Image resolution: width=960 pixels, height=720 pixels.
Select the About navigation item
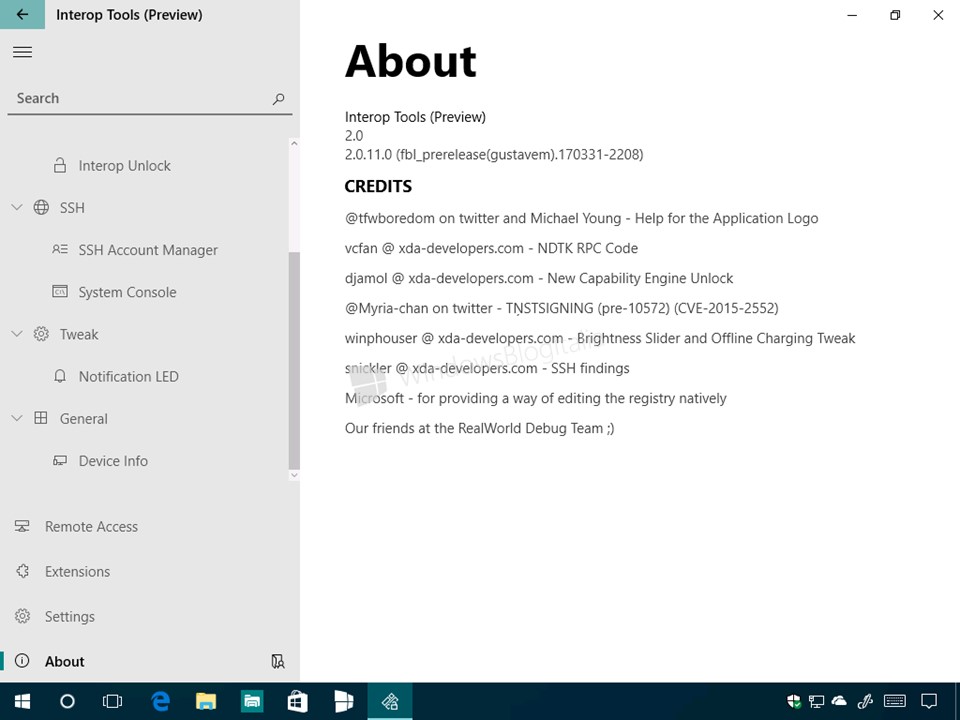[x=65, y=662]
